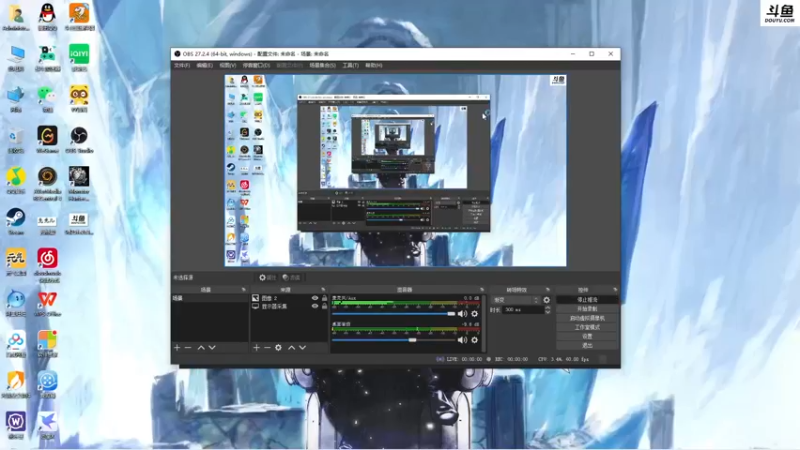Open Recycle Bin desktop icon
The image size is (800, 450).
click(16, 140)
